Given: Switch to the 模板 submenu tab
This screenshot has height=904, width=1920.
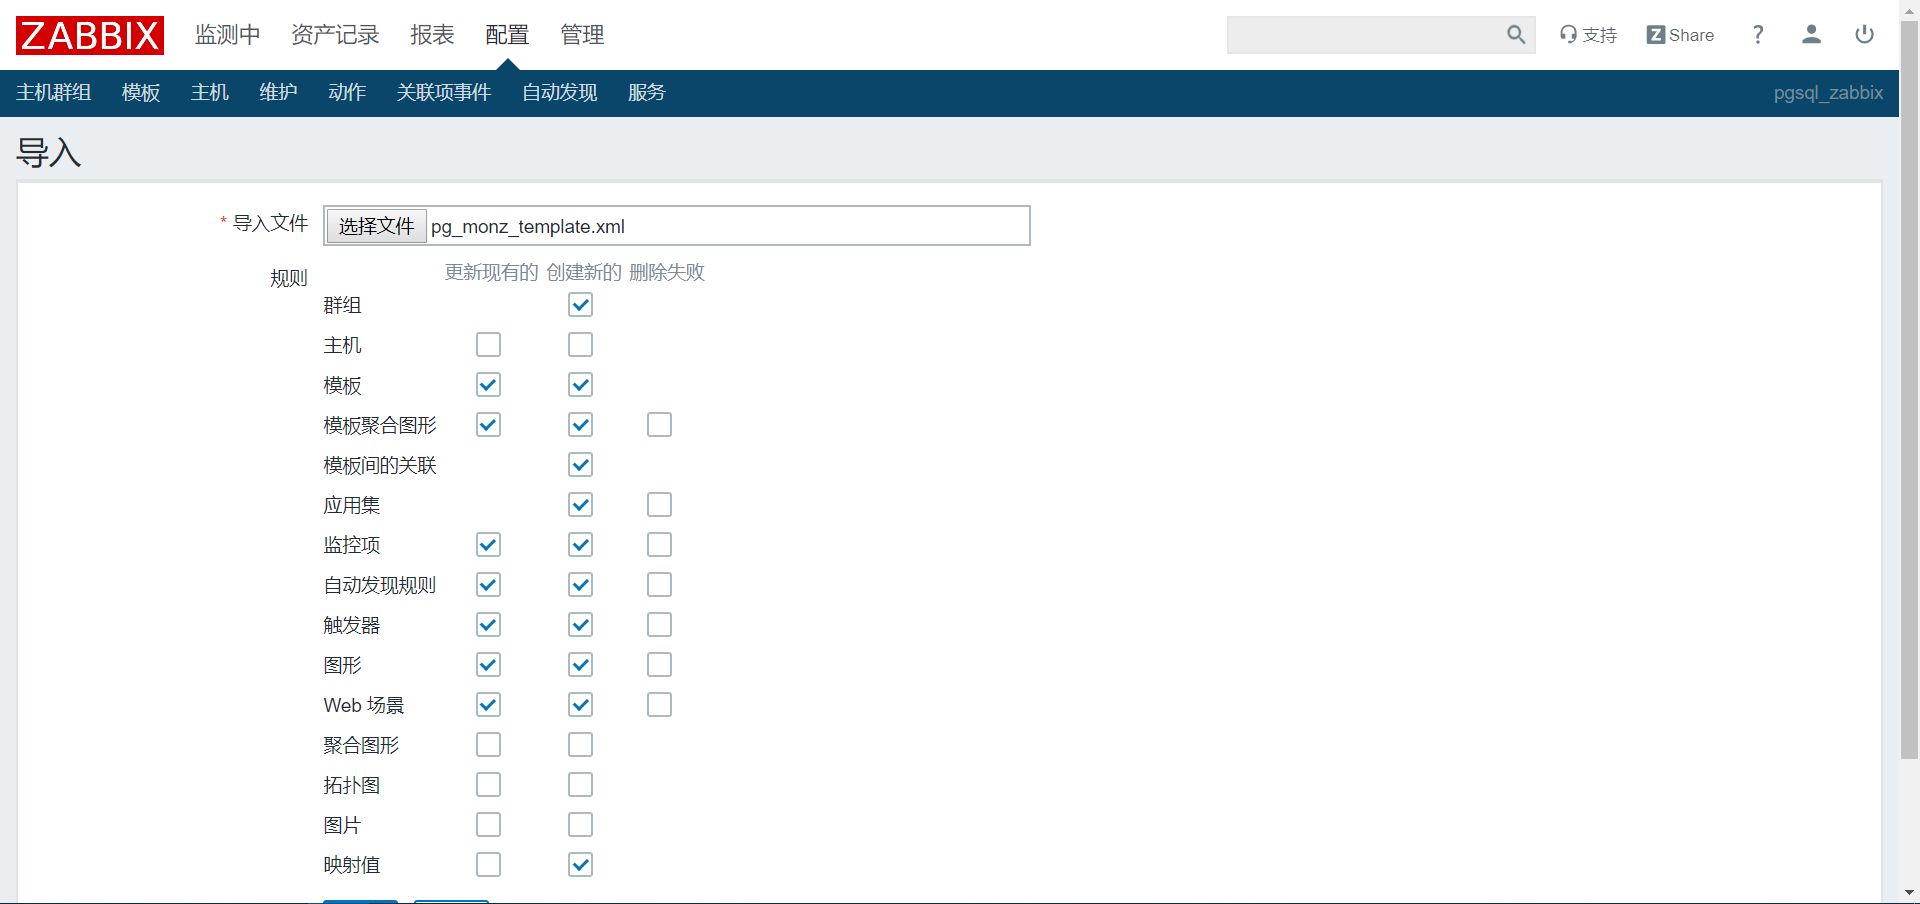Looking at the screenshot, I should click(141, 93).
